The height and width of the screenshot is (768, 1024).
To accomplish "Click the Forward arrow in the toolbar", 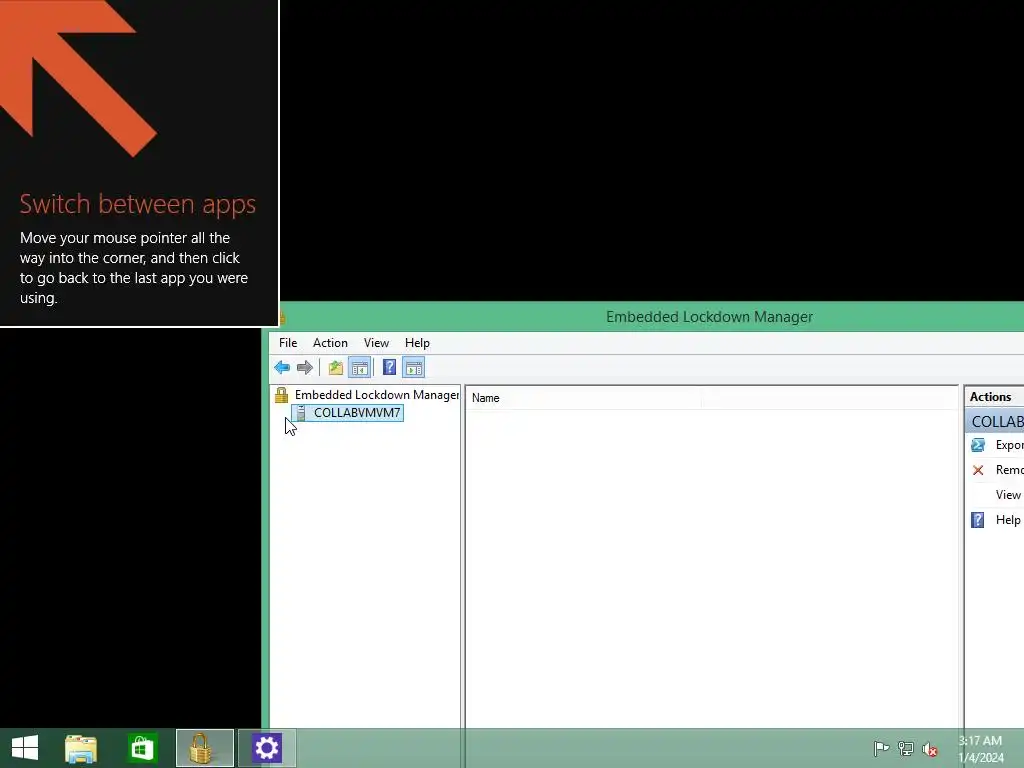I will coord(304,368).
